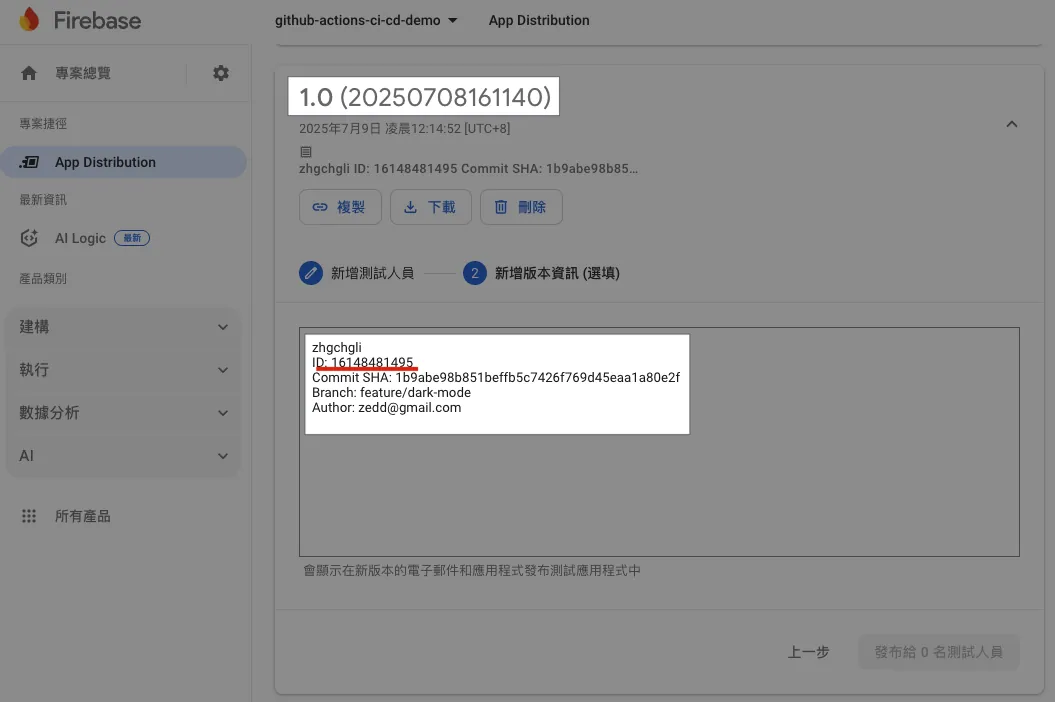The width and height of the screenshot is (1055, 702).
Task: Click the 複製 button
Action: (338, 207)
